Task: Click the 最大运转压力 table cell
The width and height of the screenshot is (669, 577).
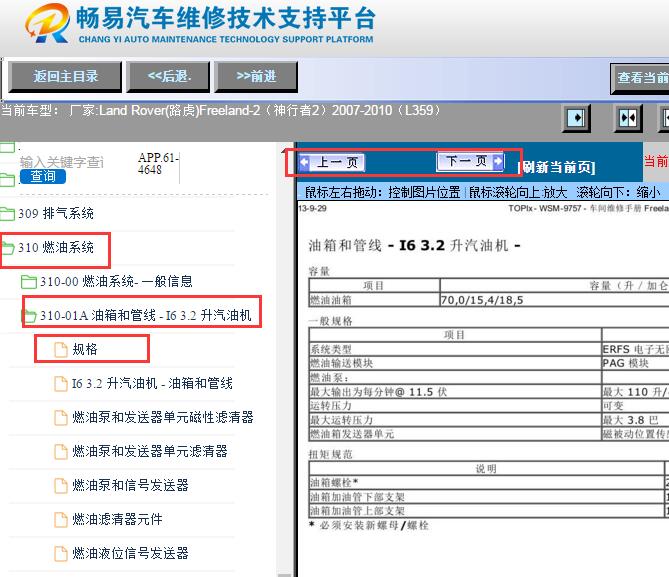Action: pos(455,420)
